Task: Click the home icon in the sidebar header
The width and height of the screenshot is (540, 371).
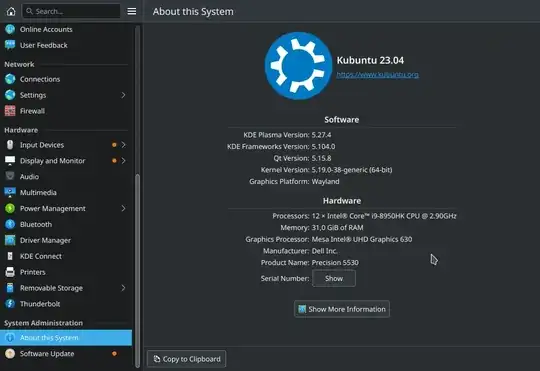Action: [11, 11]
